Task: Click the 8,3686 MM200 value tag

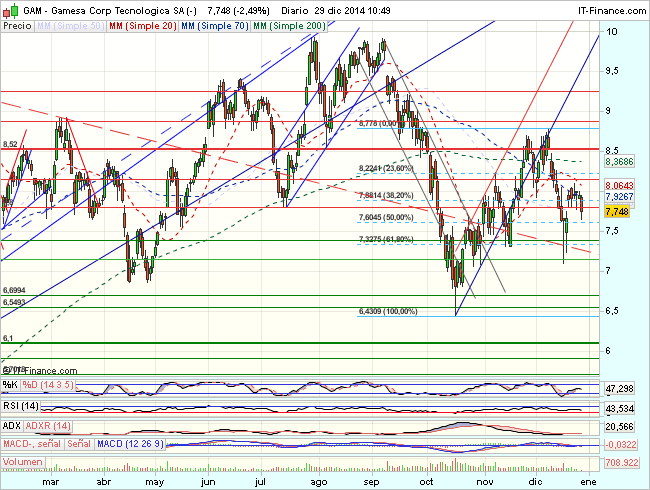Action: tap(619, 162)
